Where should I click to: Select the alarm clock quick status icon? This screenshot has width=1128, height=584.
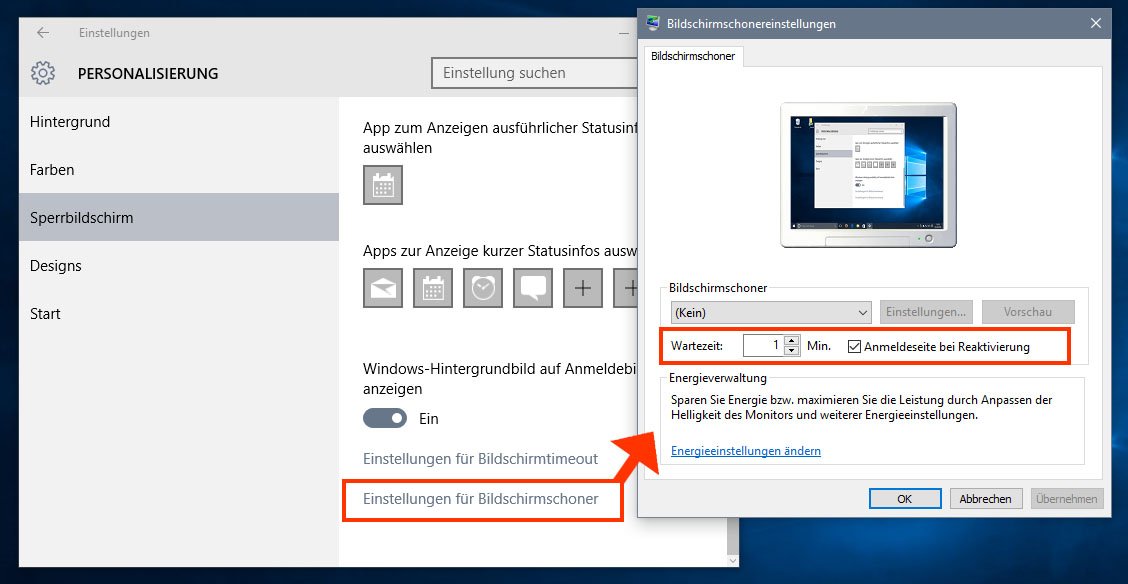point(483,288)
